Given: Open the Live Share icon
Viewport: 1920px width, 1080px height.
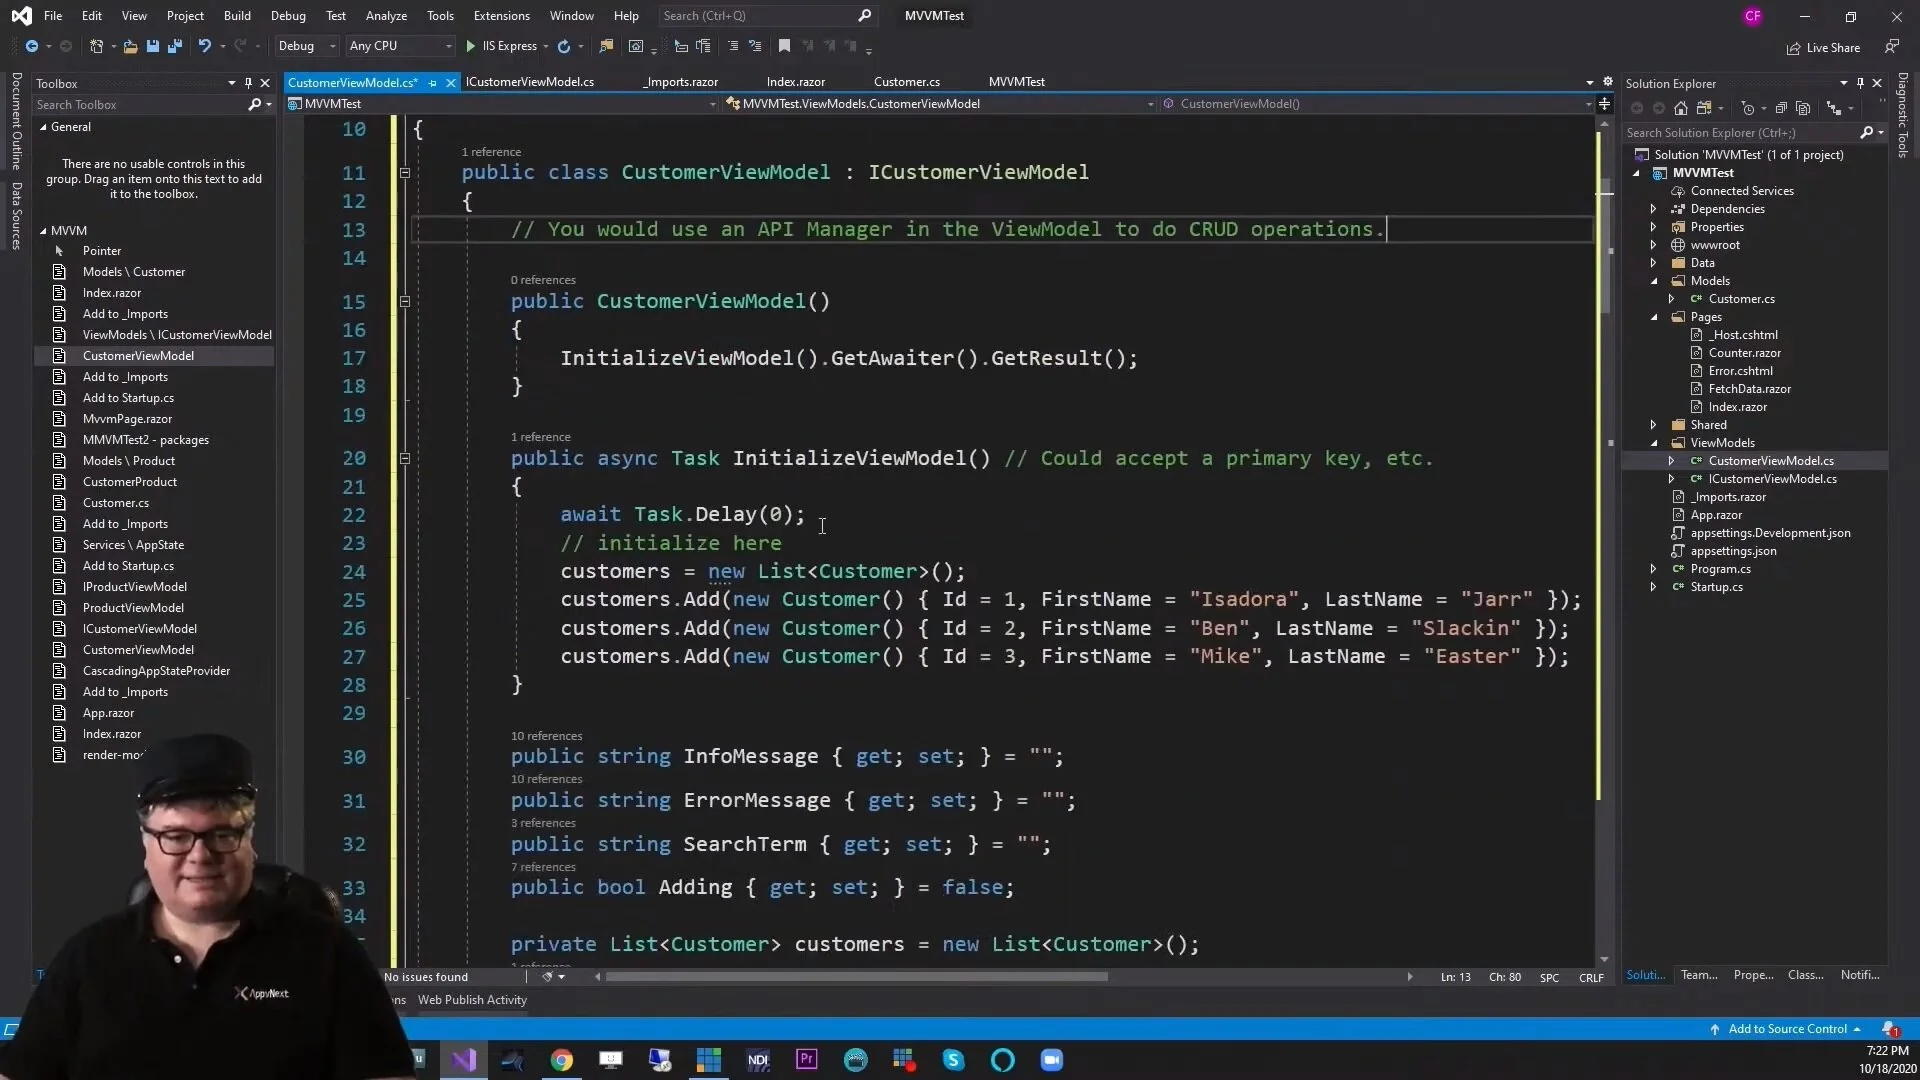Looking at the screenshot, I should click(1794, 48).
